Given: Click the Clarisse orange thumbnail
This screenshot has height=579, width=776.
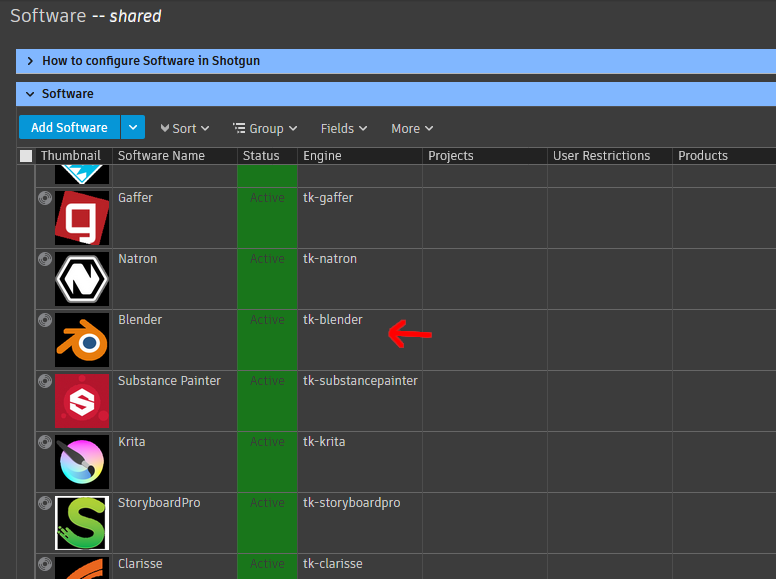Looking at the screenshot, I should pyautogui.click(x=82, y=568).
